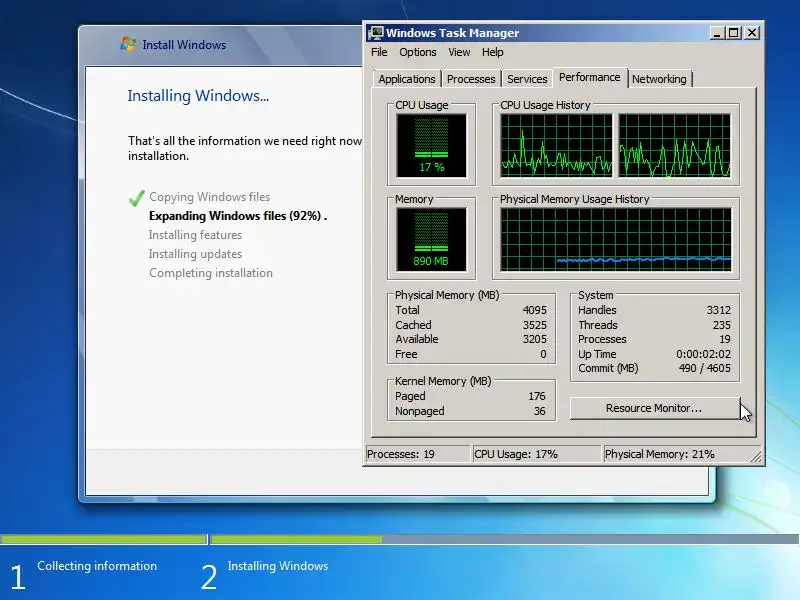Select the Performance tab
This screenshot has width=800, height=600.
coord(590,77)
